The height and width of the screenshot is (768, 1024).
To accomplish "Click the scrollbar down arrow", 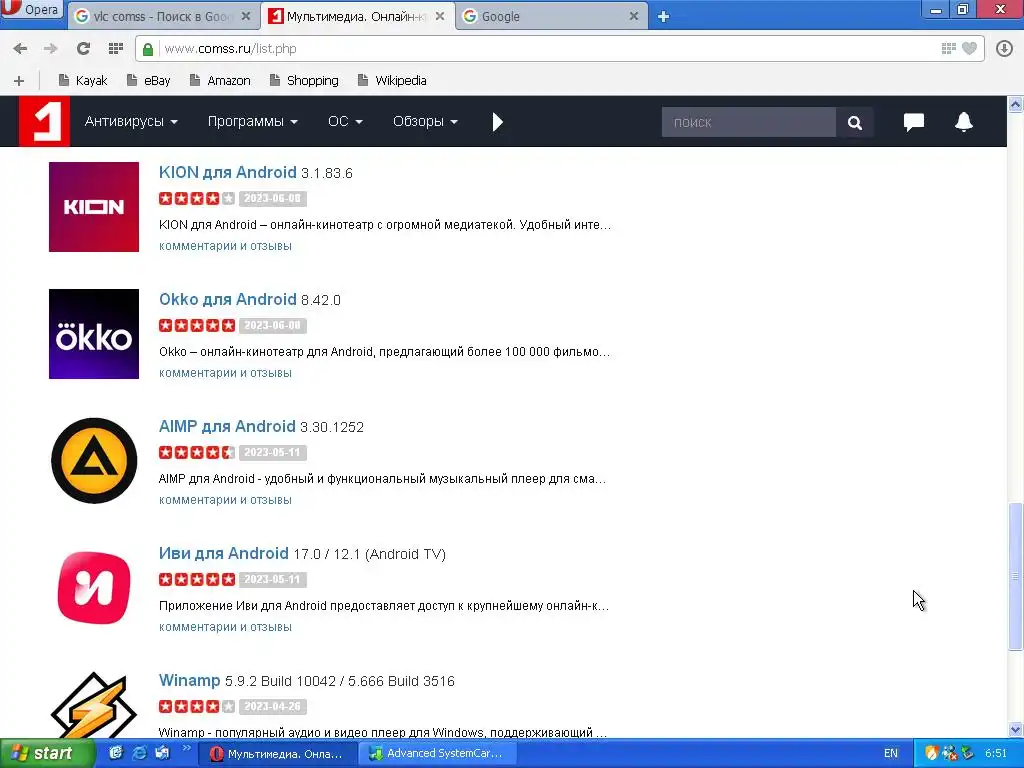I will point(1015,730).
